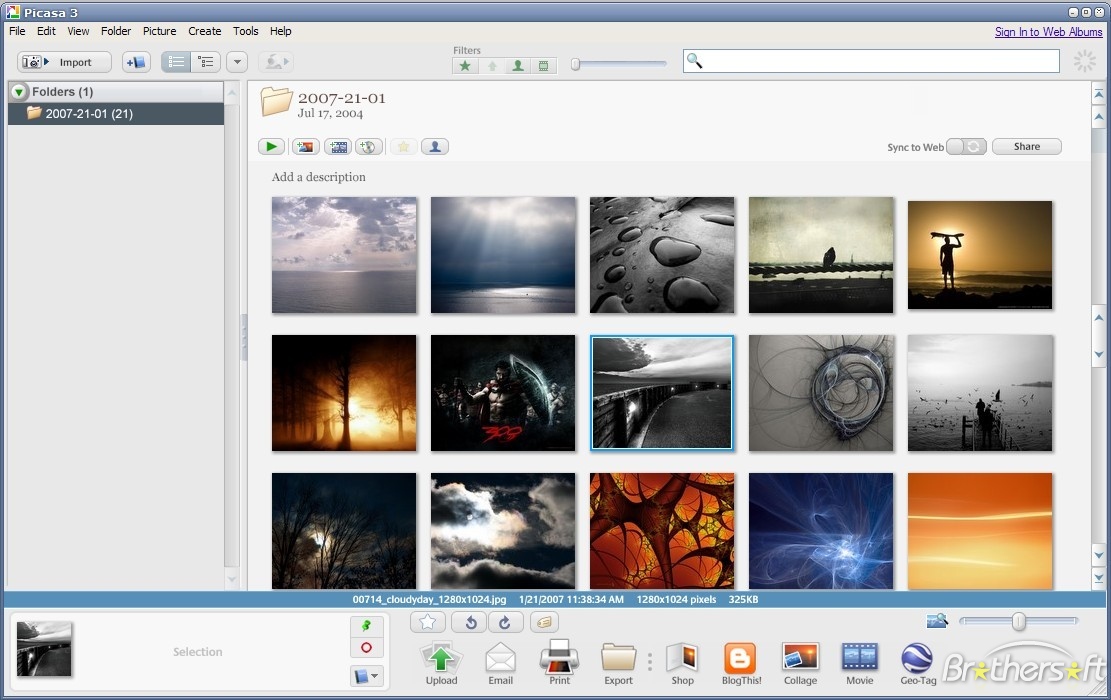This screenshot has width=1111, height=700.
Task: Click in the search field
Action: coord(871,61)
